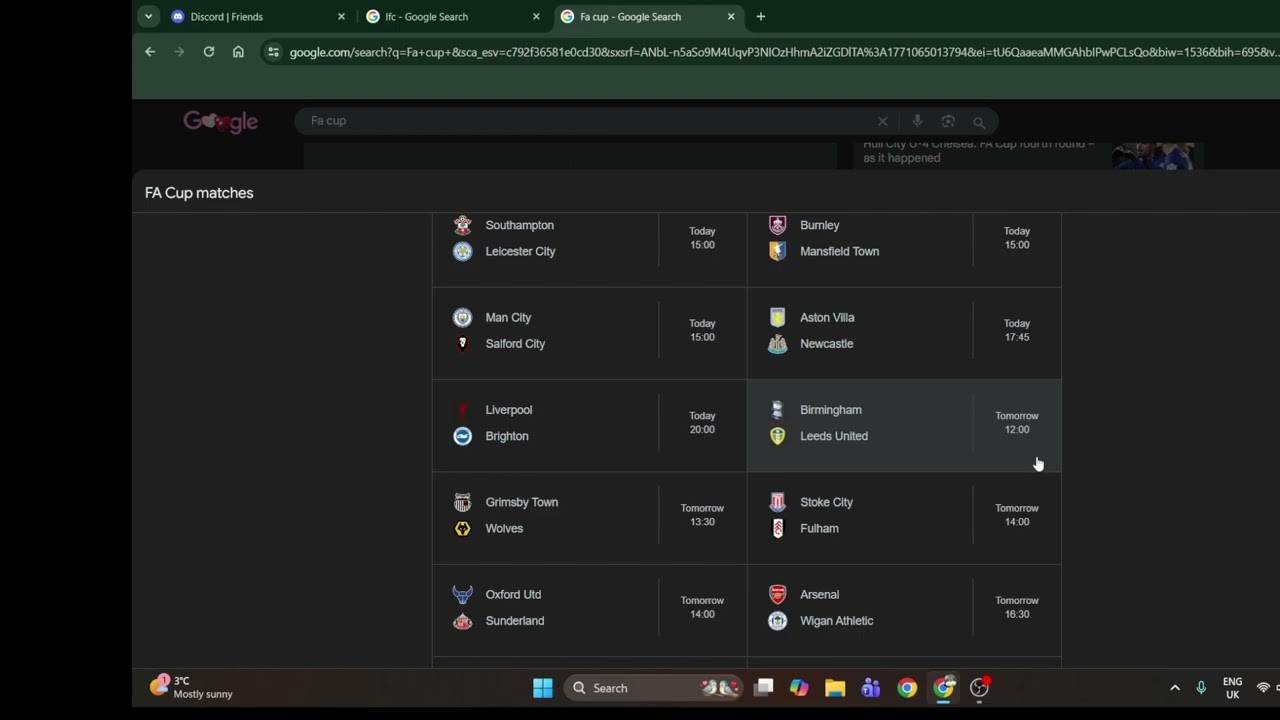The height and width of the screenshot is (720, 1280).
Task: Switch to the Discord | Friends tab
Action: [257, 16]
